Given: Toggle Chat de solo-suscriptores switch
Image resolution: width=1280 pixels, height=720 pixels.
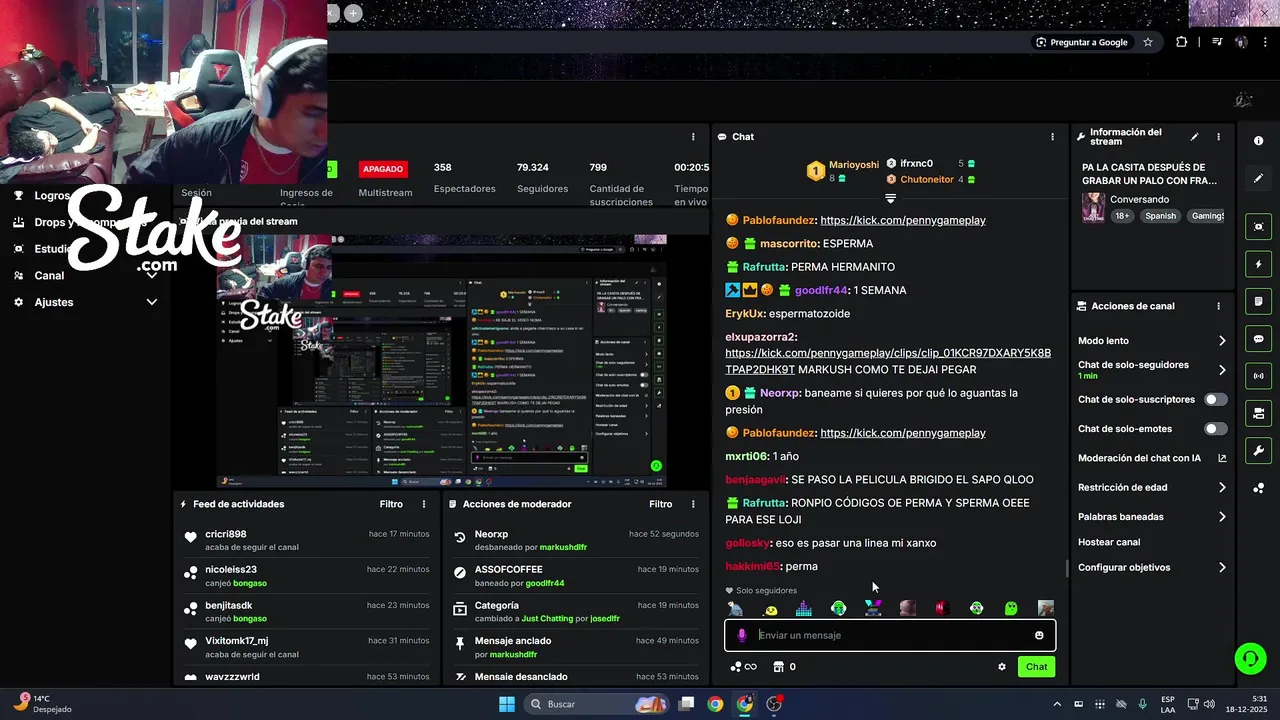Looking at the screenshot, I should [x=1215, y=399].
